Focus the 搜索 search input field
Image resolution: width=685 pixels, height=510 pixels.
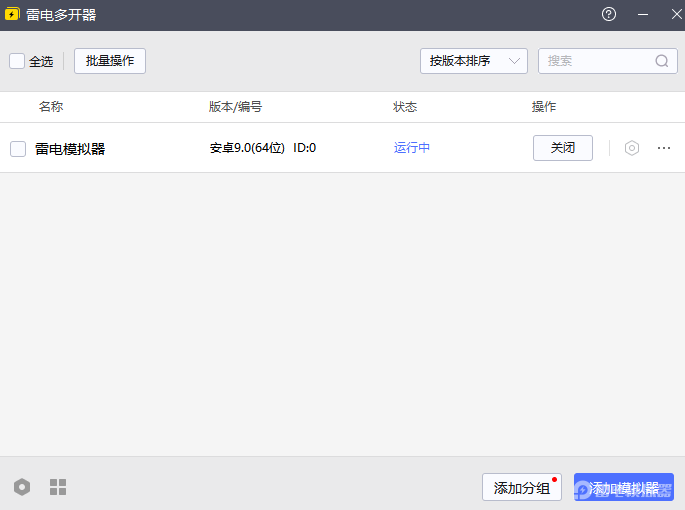coord(595,61)
